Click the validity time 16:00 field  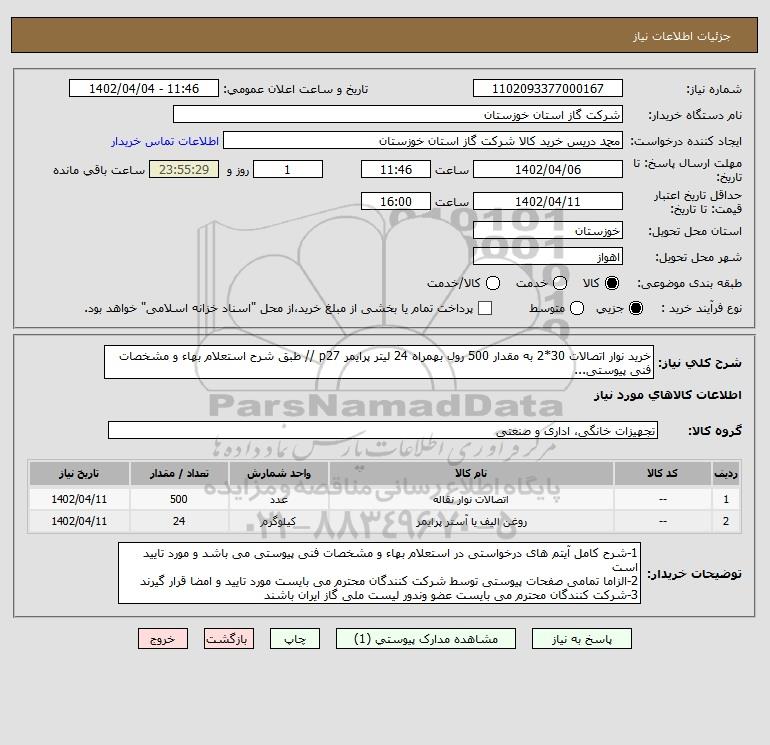point(396,201)
